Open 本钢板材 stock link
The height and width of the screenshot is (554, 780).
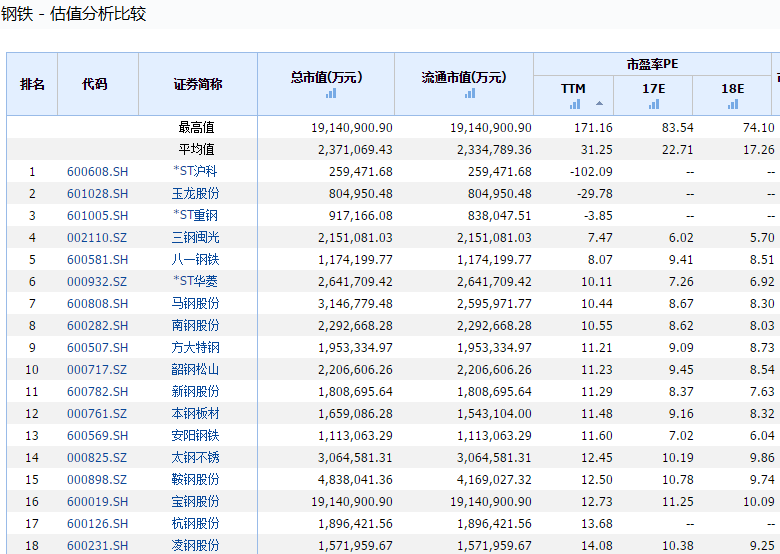click(195, 413)
